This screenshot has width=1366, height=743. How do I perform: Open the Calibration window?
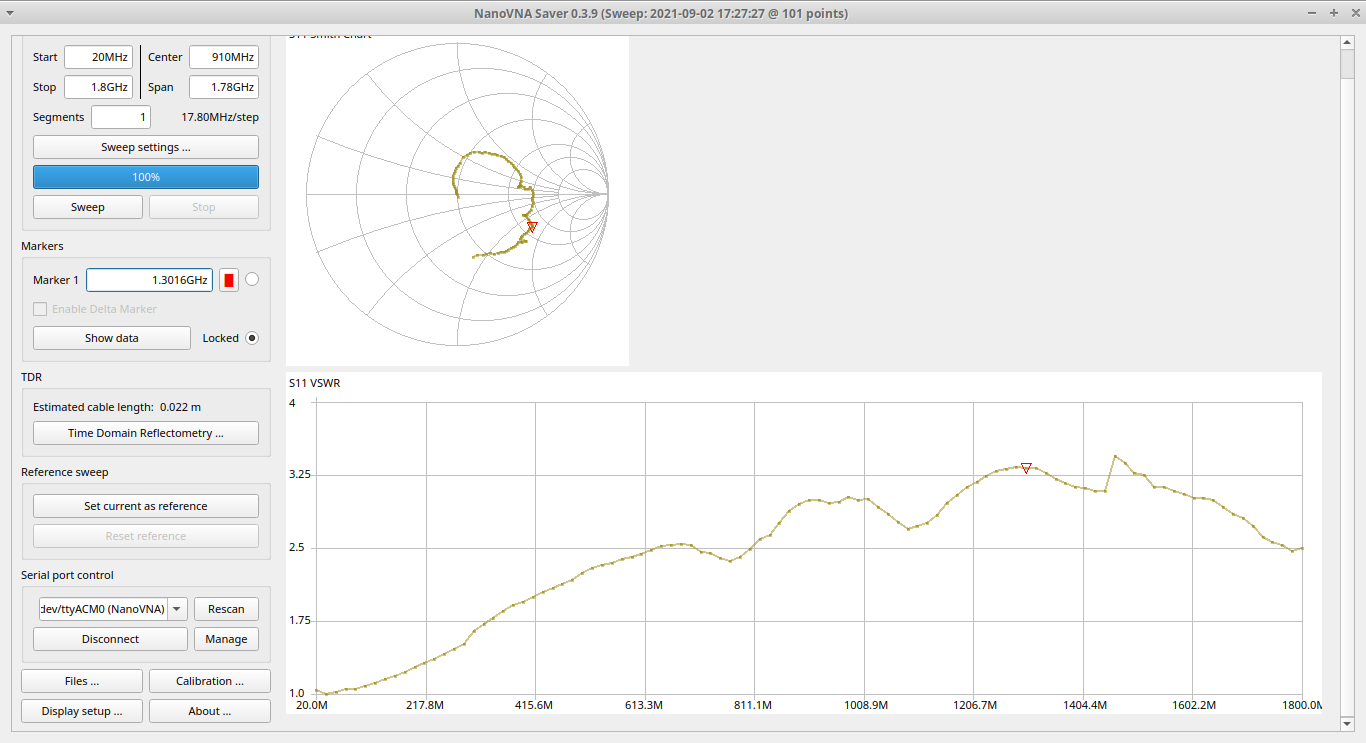point(210,681)
